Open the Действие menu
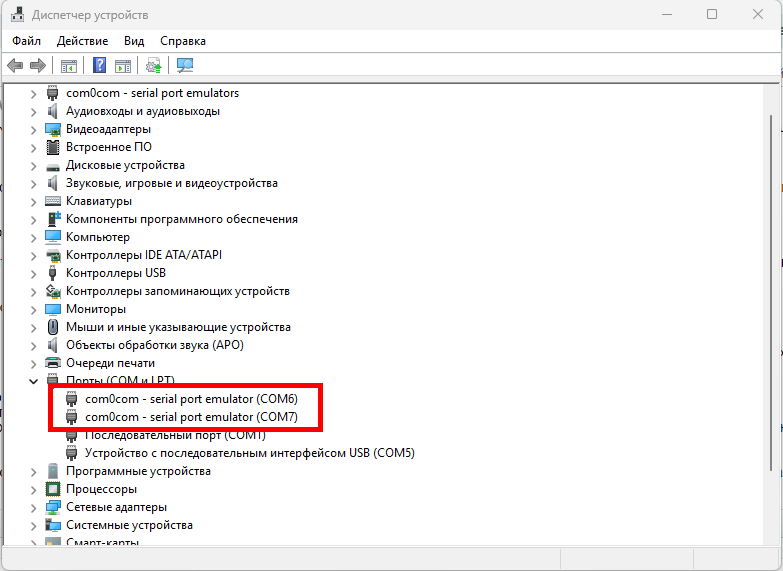This screenshot has width=783, height=571. click(82, 40)
